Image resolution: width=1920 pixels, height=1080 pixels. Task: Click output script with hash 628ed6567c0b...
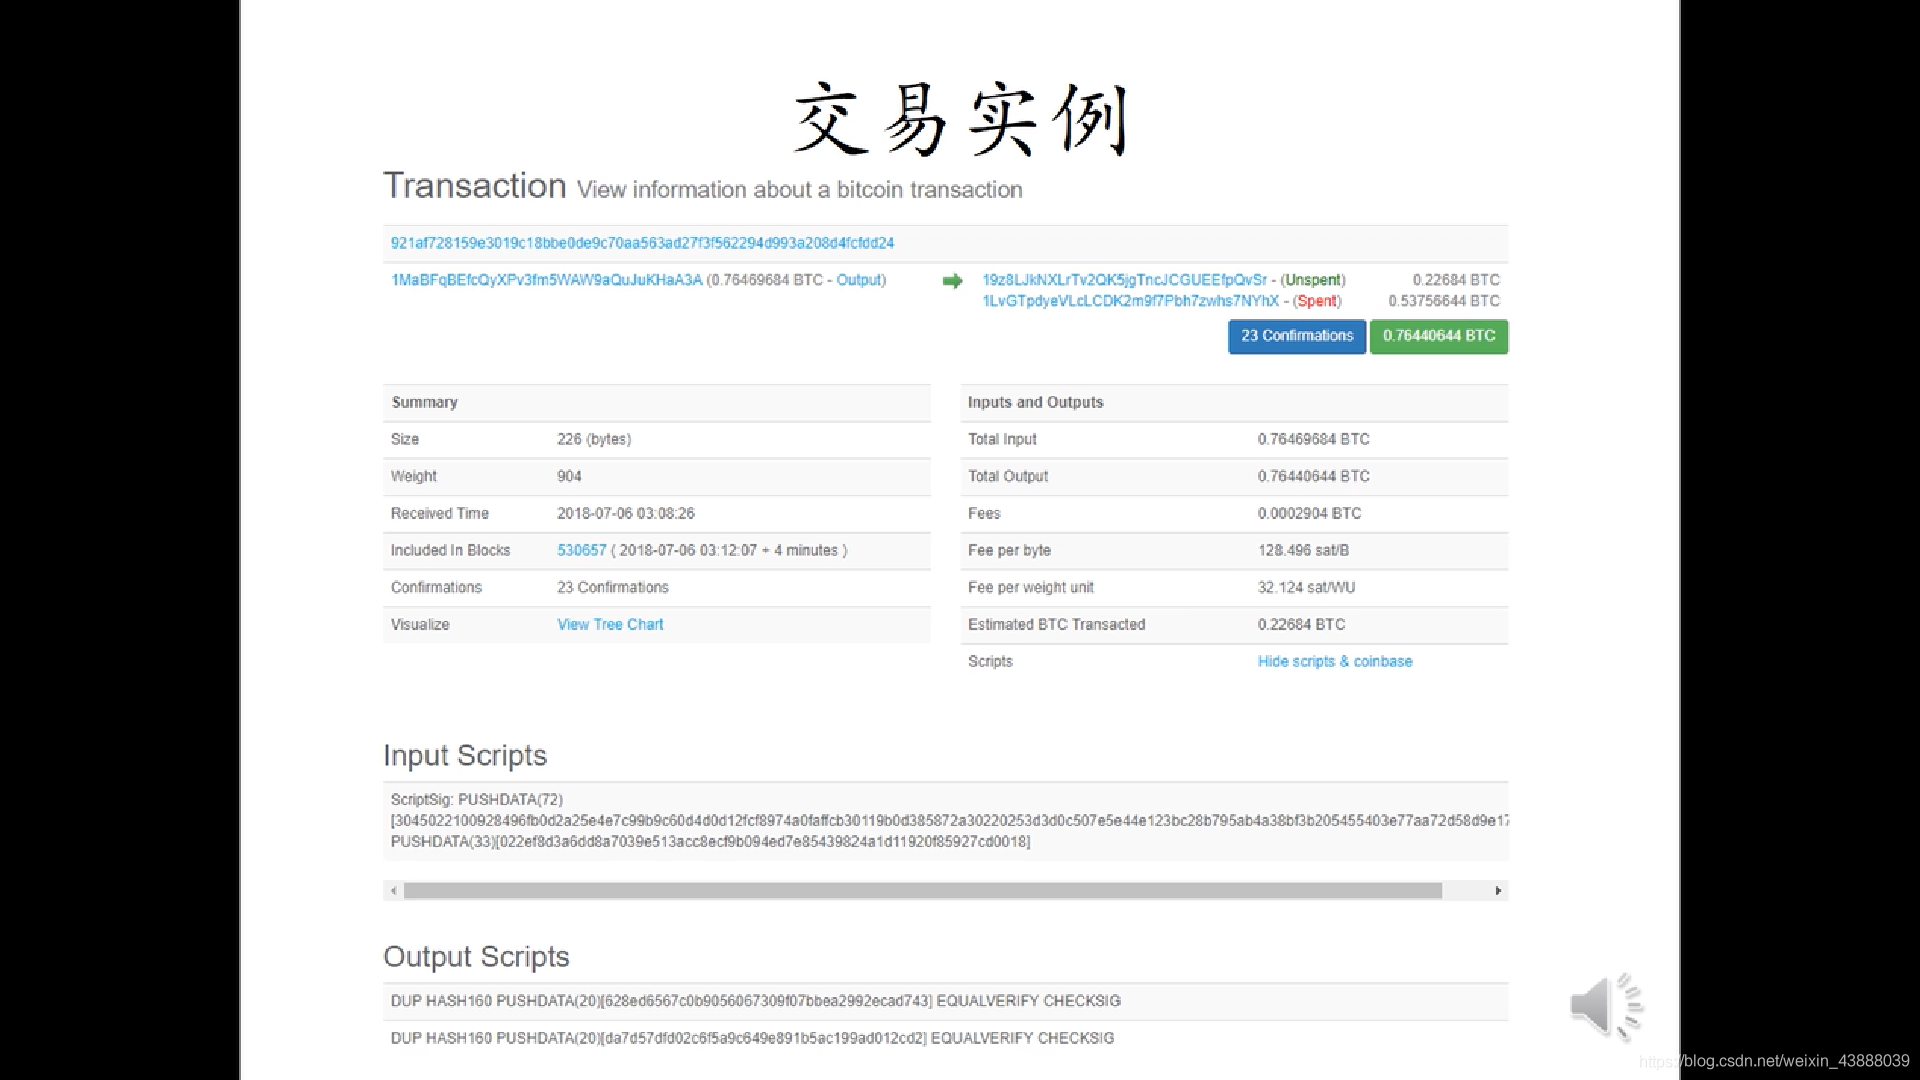click(755, 1001)
